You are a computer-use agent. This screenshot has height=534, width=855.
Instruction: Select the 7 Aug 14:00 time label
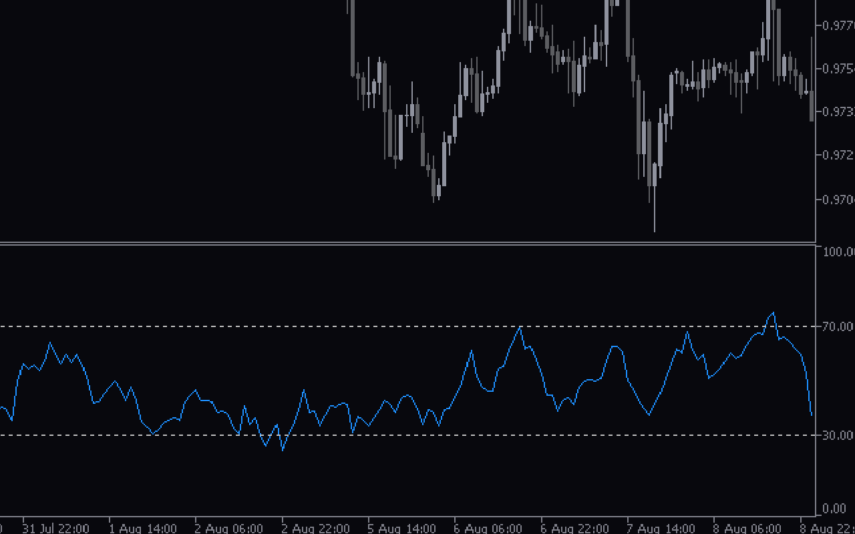pos(660,527)
